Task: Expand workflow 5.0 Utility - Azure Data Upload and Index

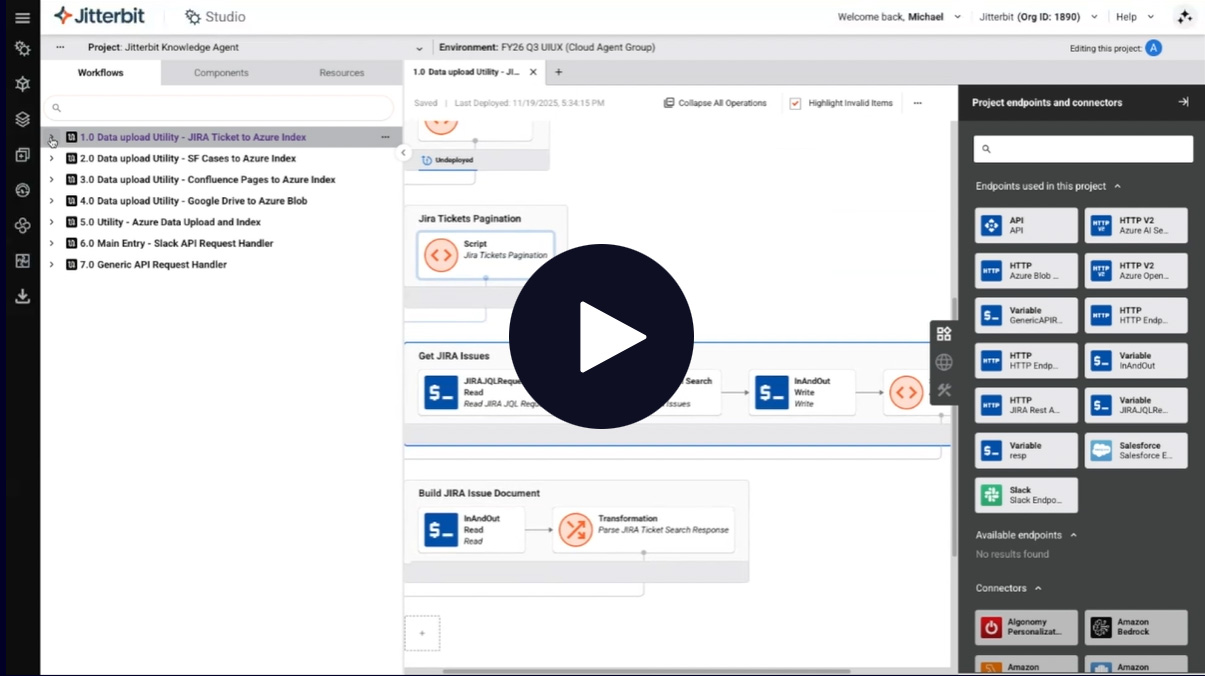Action: pyautogui.click(x=51, y=222)
